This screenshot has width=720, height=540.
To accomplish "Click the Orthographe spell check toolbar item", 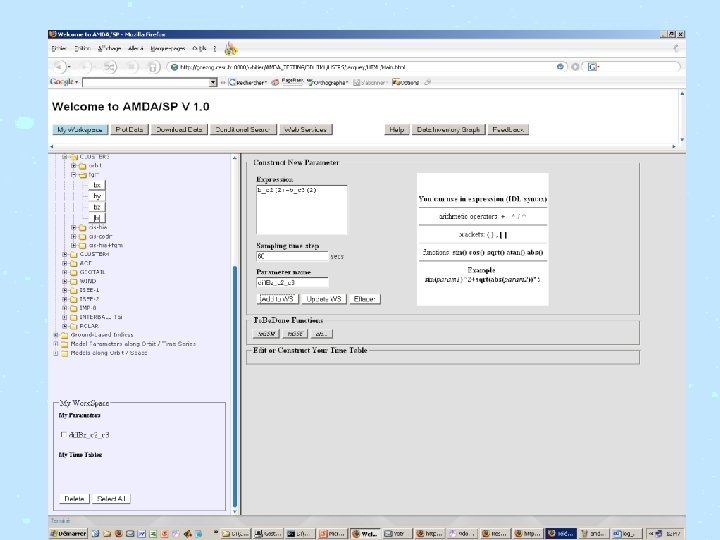I will (x=327, y=82).
